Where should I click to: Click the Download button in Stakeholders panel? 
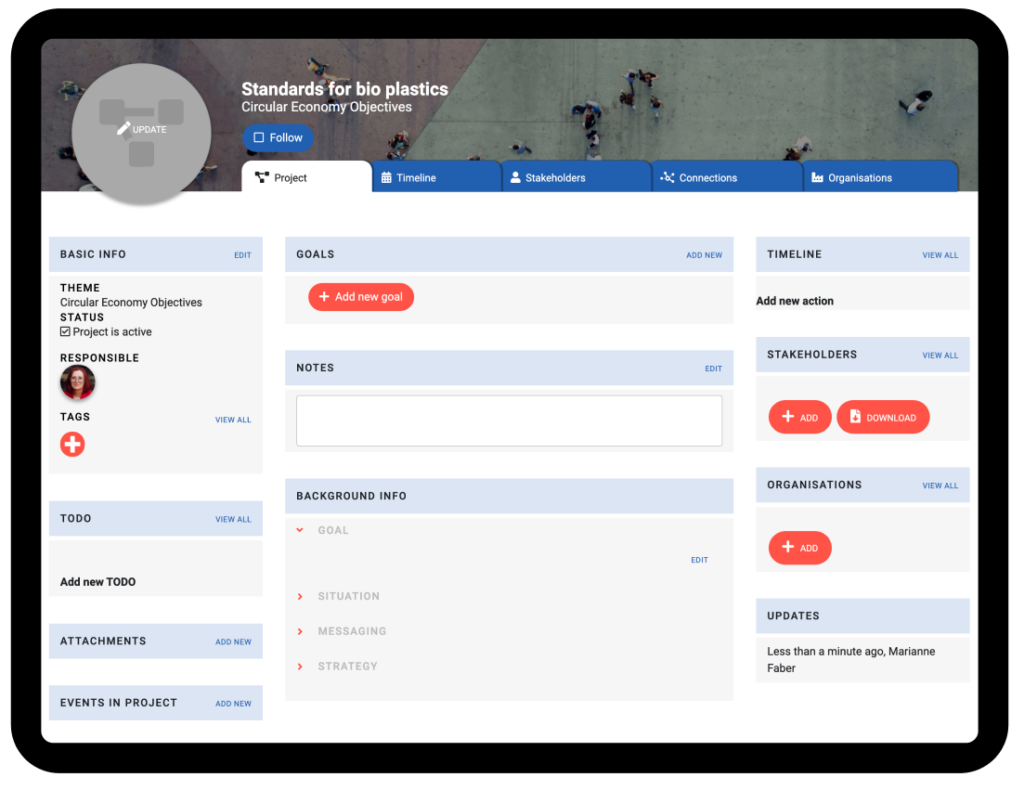[883, 417]
